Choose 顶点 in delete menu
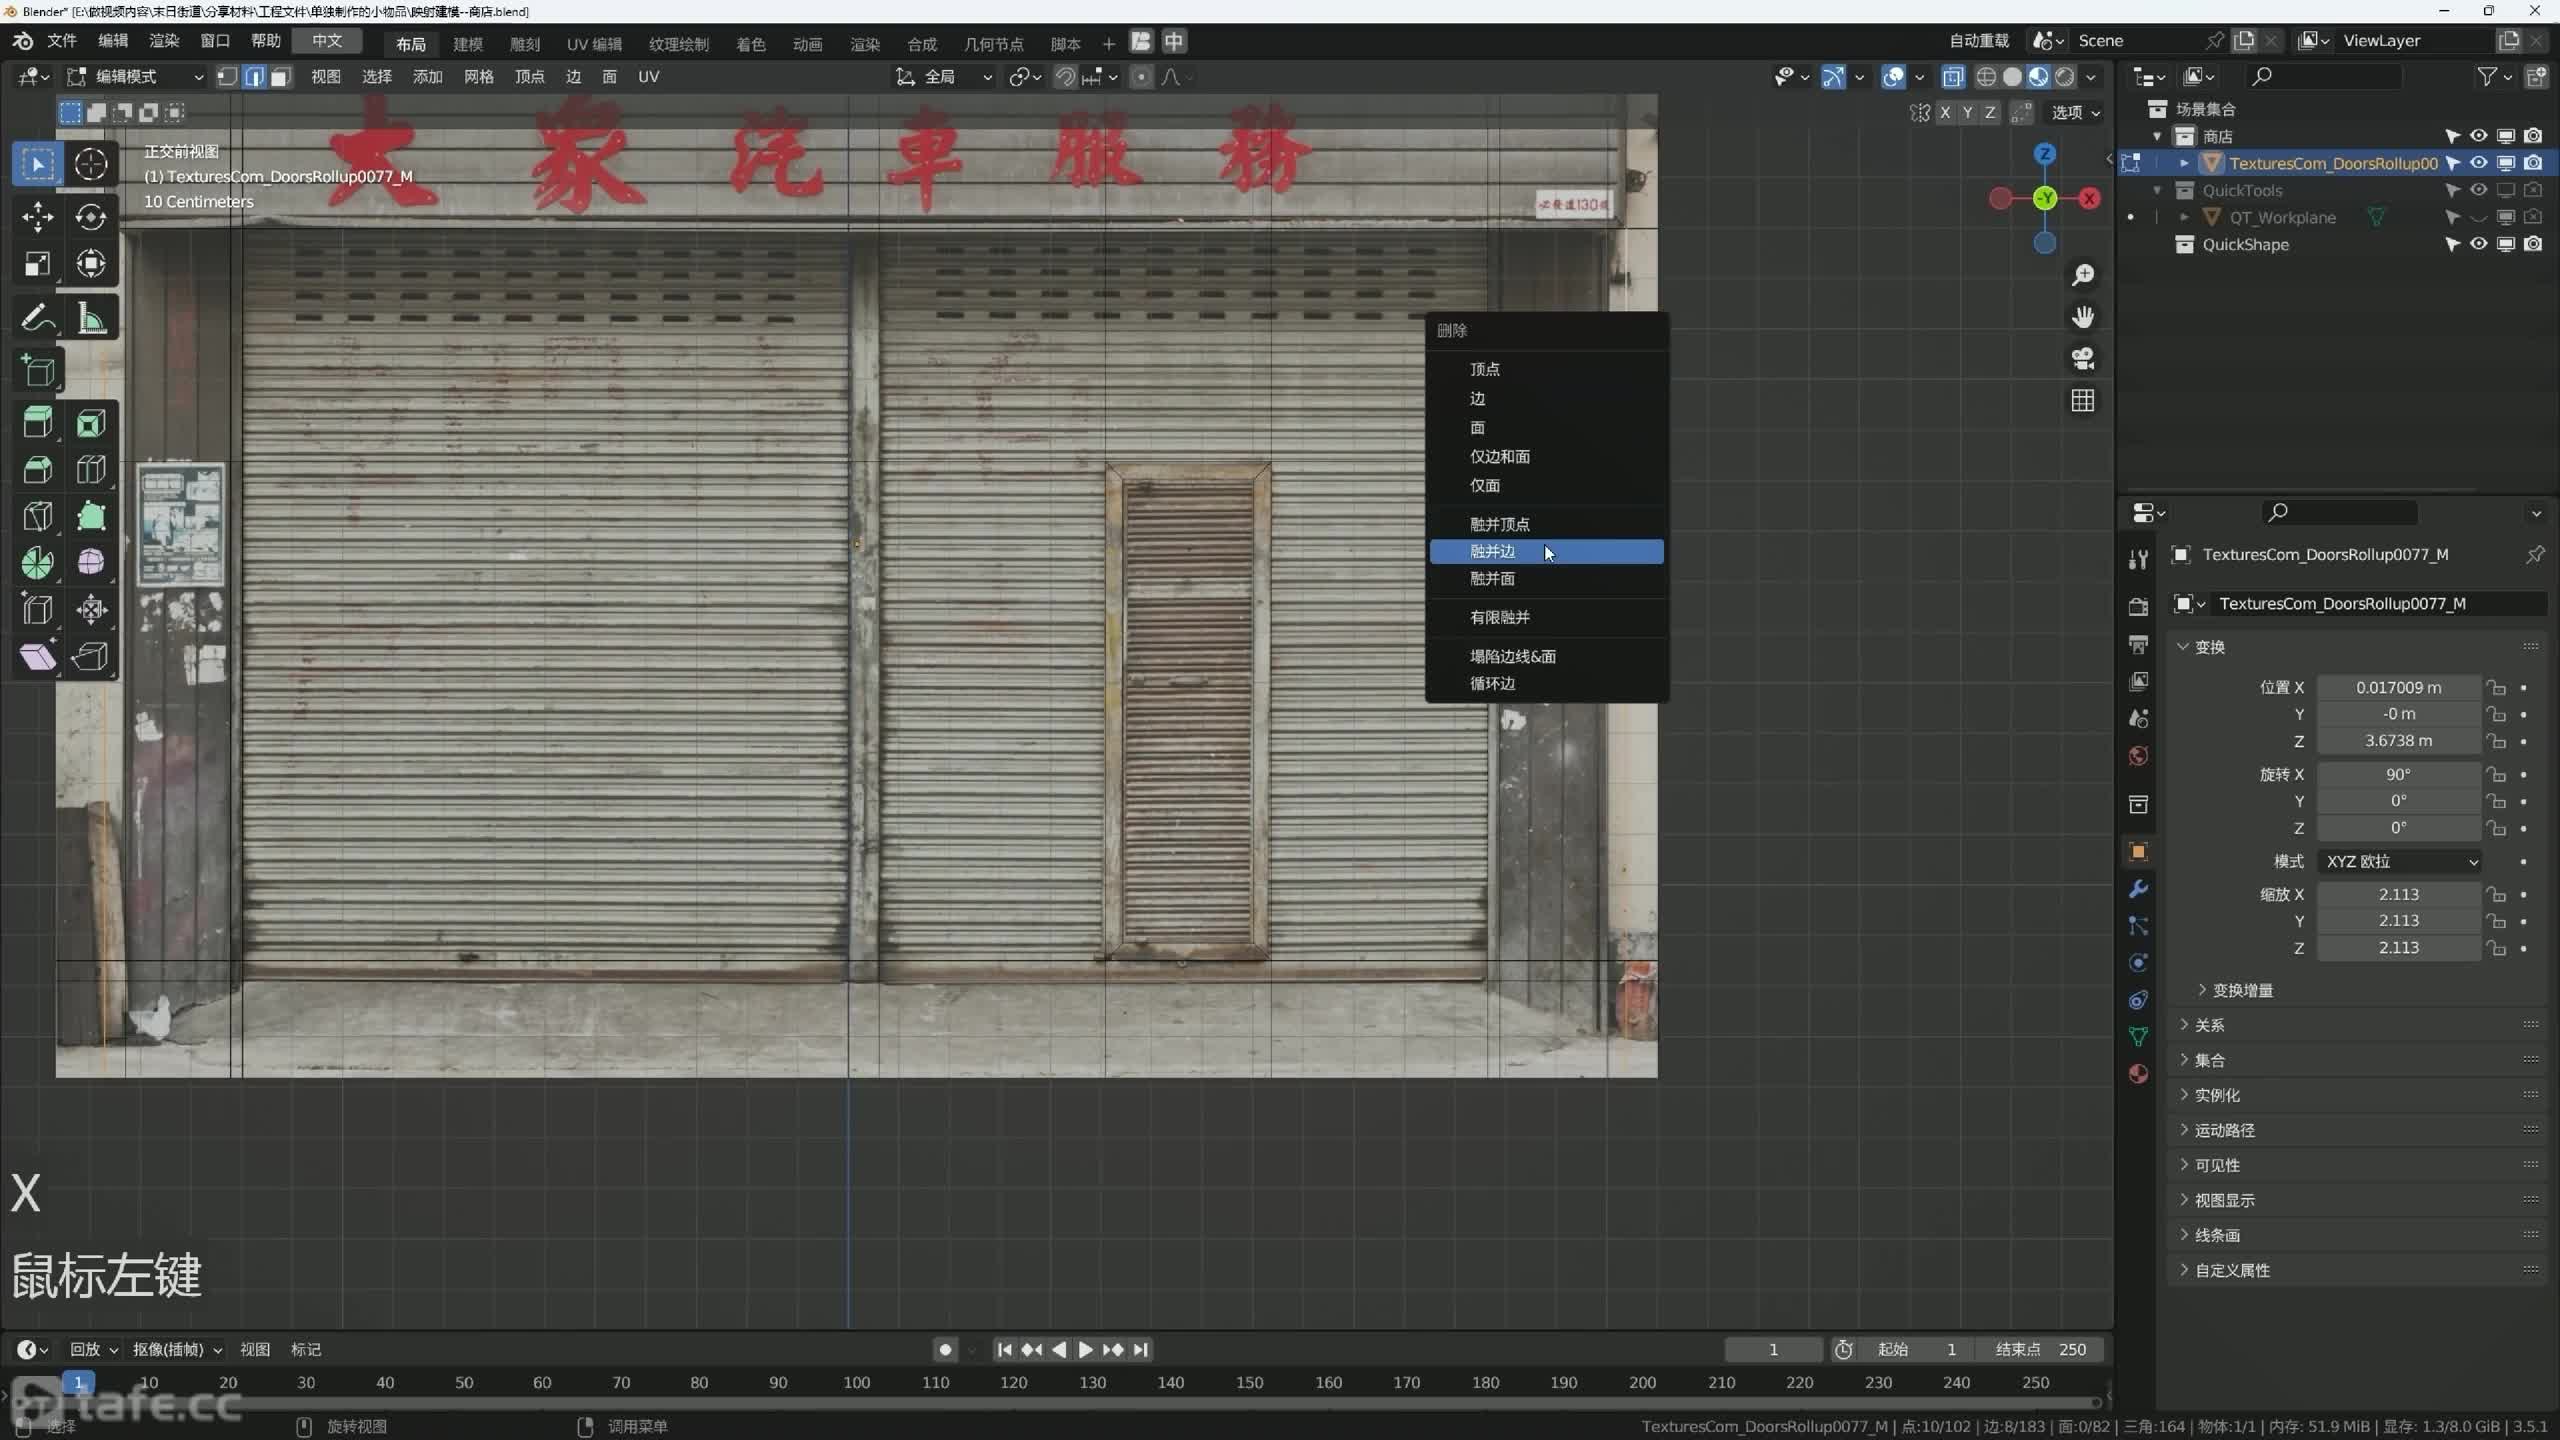Screen dimensions: 2560x1440 [1546, 369]
